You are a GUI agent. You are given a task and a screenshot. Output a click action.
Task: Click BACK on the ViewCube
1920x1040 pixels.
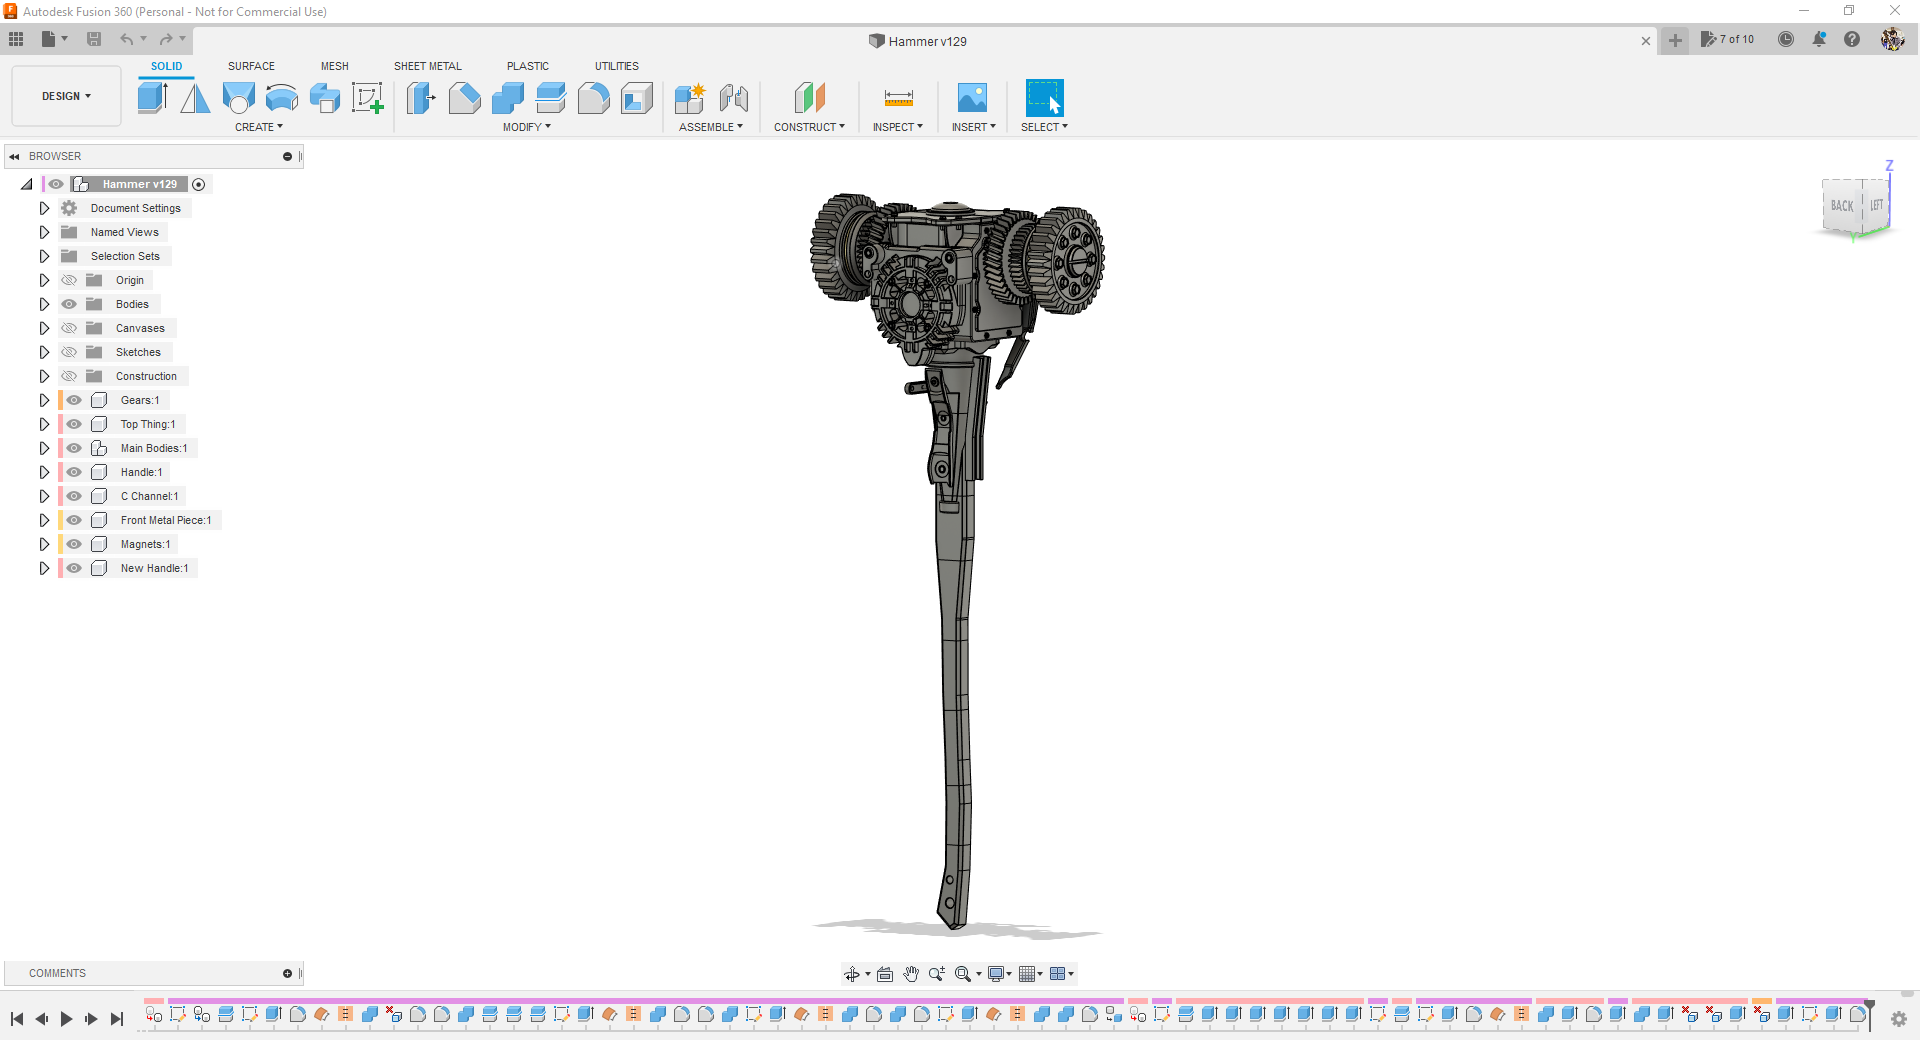[1843, 206]
